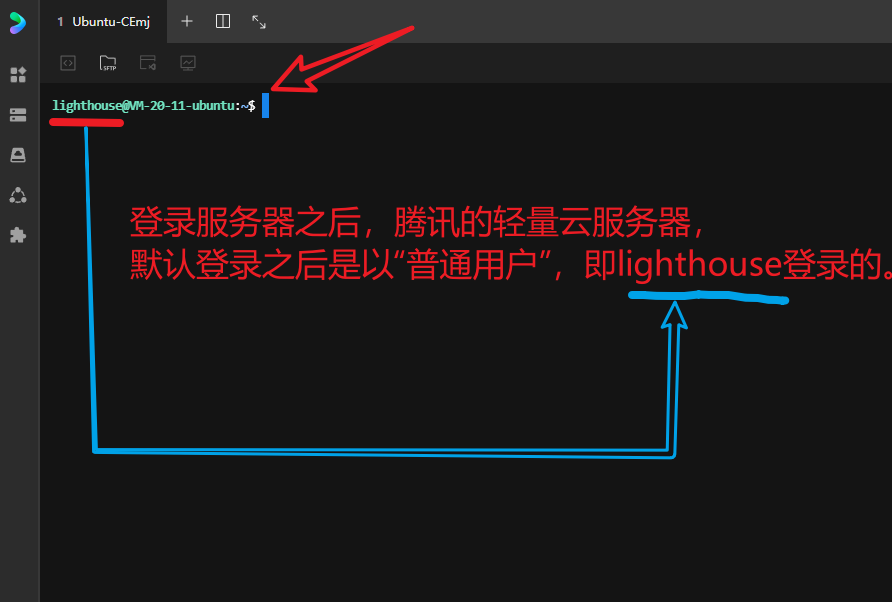Click the window playback toolbar icon

pos(148,63)
